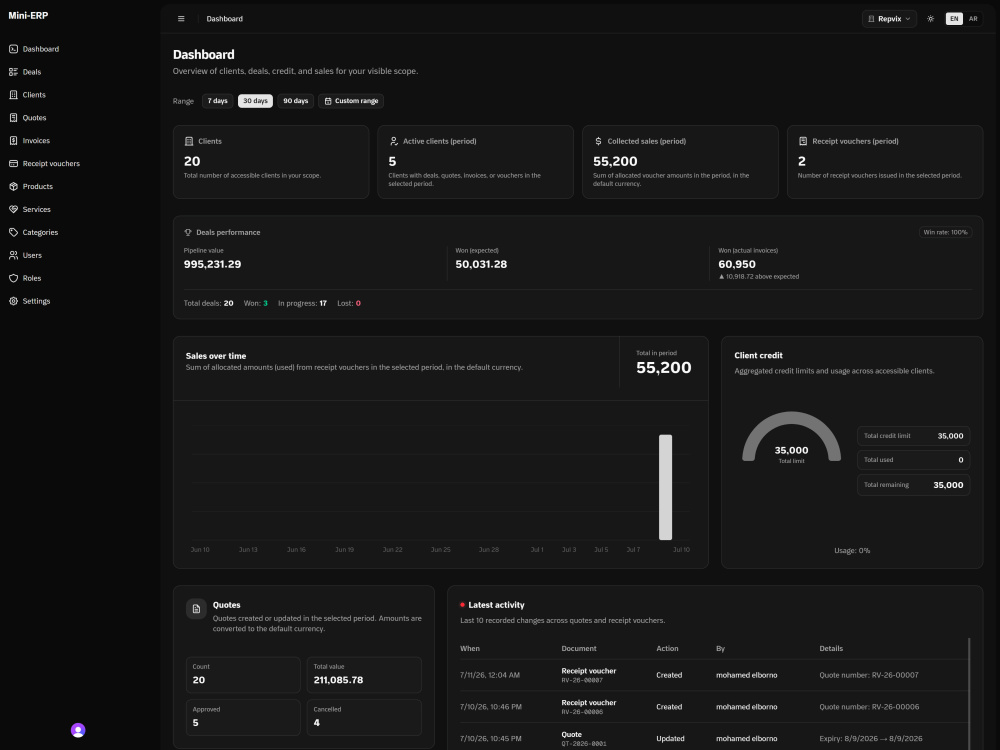Open the Repvix company dropdown

click(889, 19)
